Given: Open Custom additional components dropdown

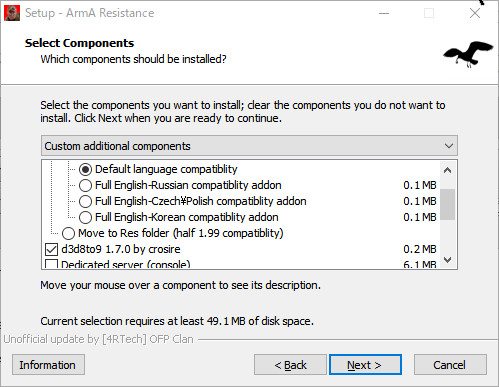Looking at the screenshot, I should pyautogui.click(x=249, y=146).
